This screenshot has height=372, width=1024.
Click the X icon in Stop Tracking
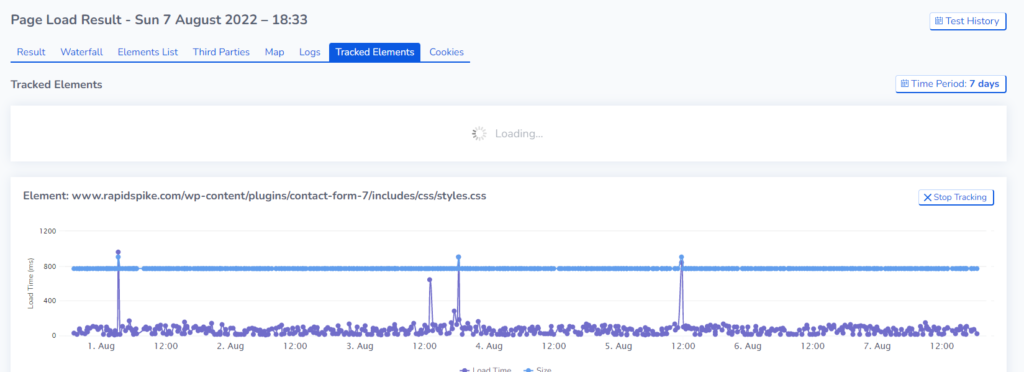(927, 197)
